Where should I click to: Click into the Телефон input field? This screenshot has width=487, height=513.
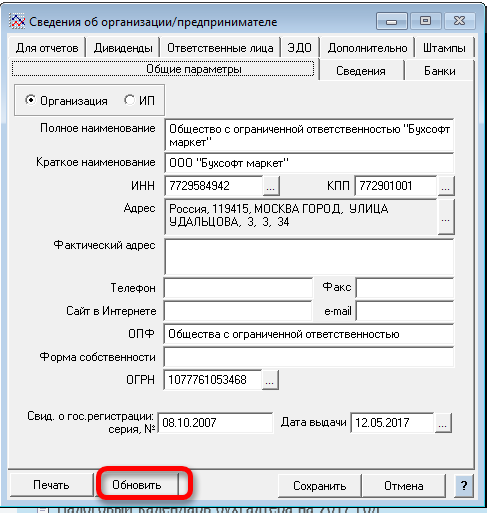click(x=238, y=288)
